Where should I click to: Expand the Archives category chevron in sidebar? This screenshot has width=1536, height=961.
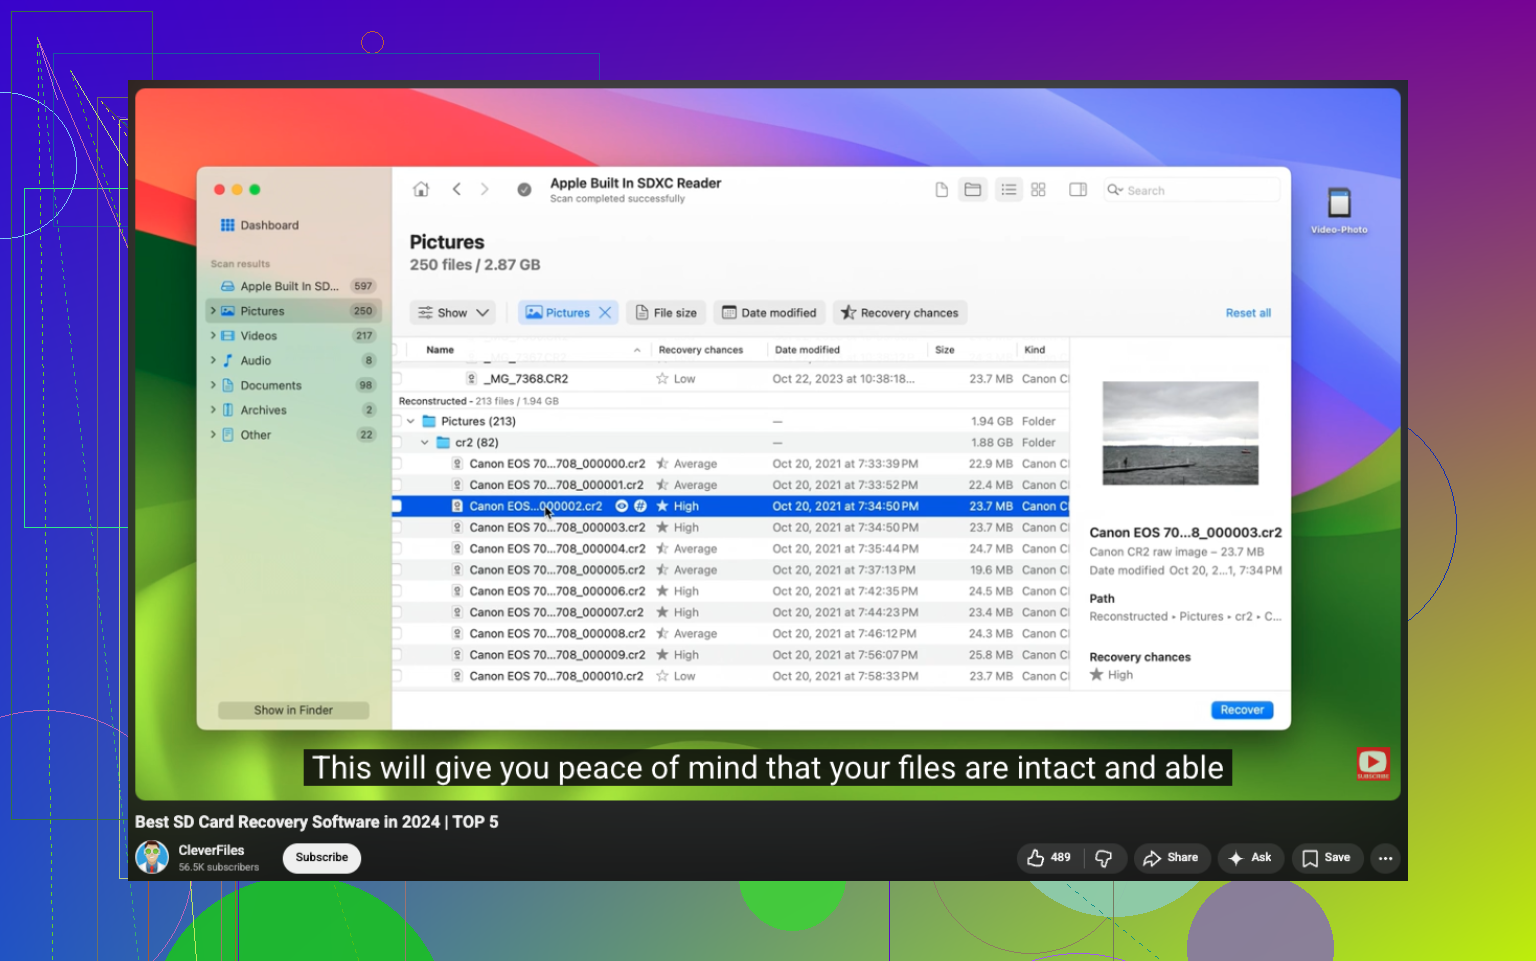click(x=213, y=410)
